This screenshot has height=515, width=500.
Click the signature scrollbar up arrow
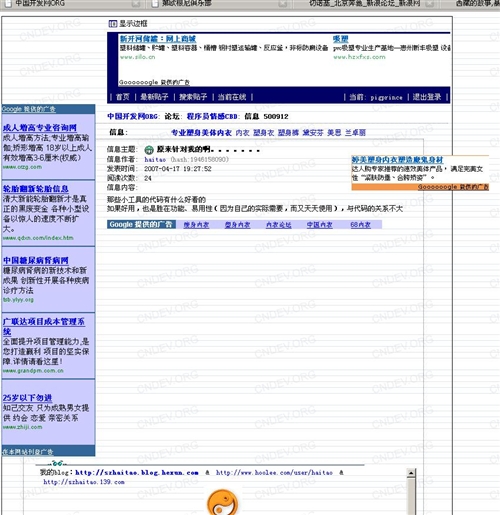411,473
